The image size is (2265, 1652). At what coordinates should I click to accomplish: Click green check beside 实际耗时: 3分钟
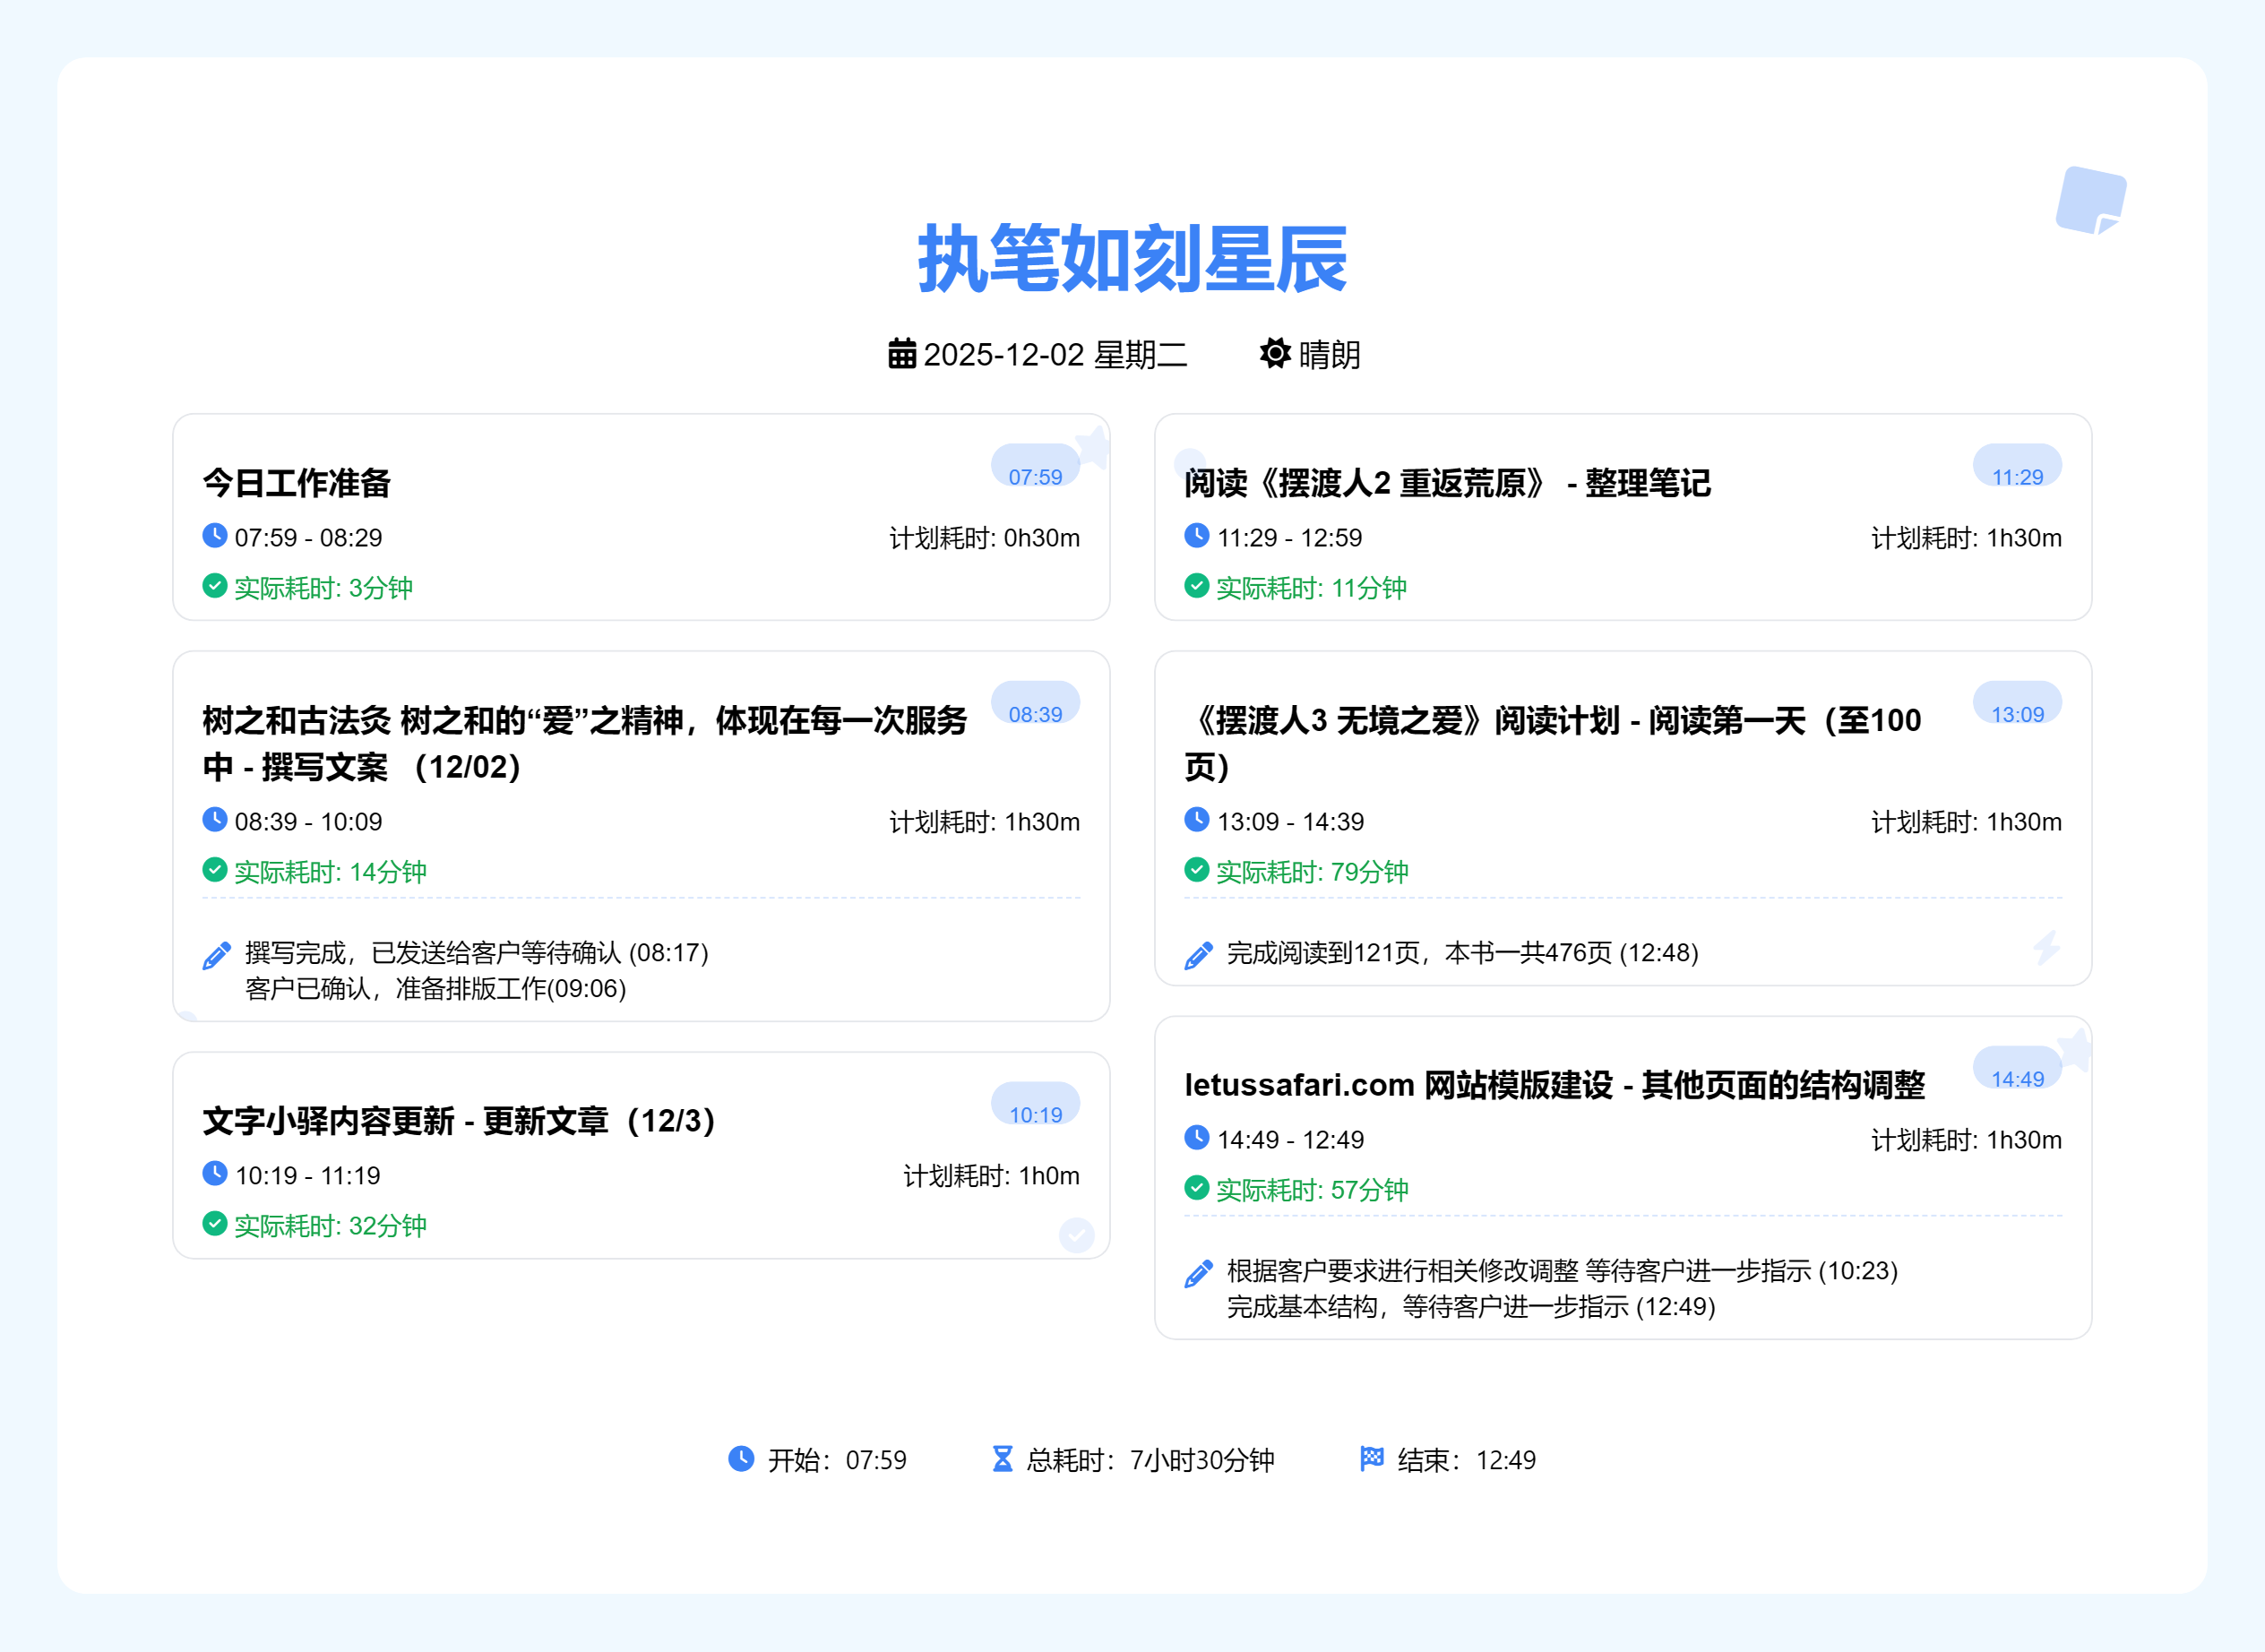tap(215, 586)
